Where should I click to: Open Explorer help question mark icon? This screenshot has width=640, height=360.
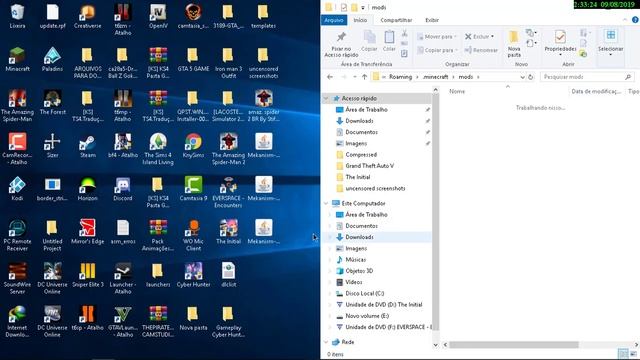pyautogui.click(x=635, y=20)
